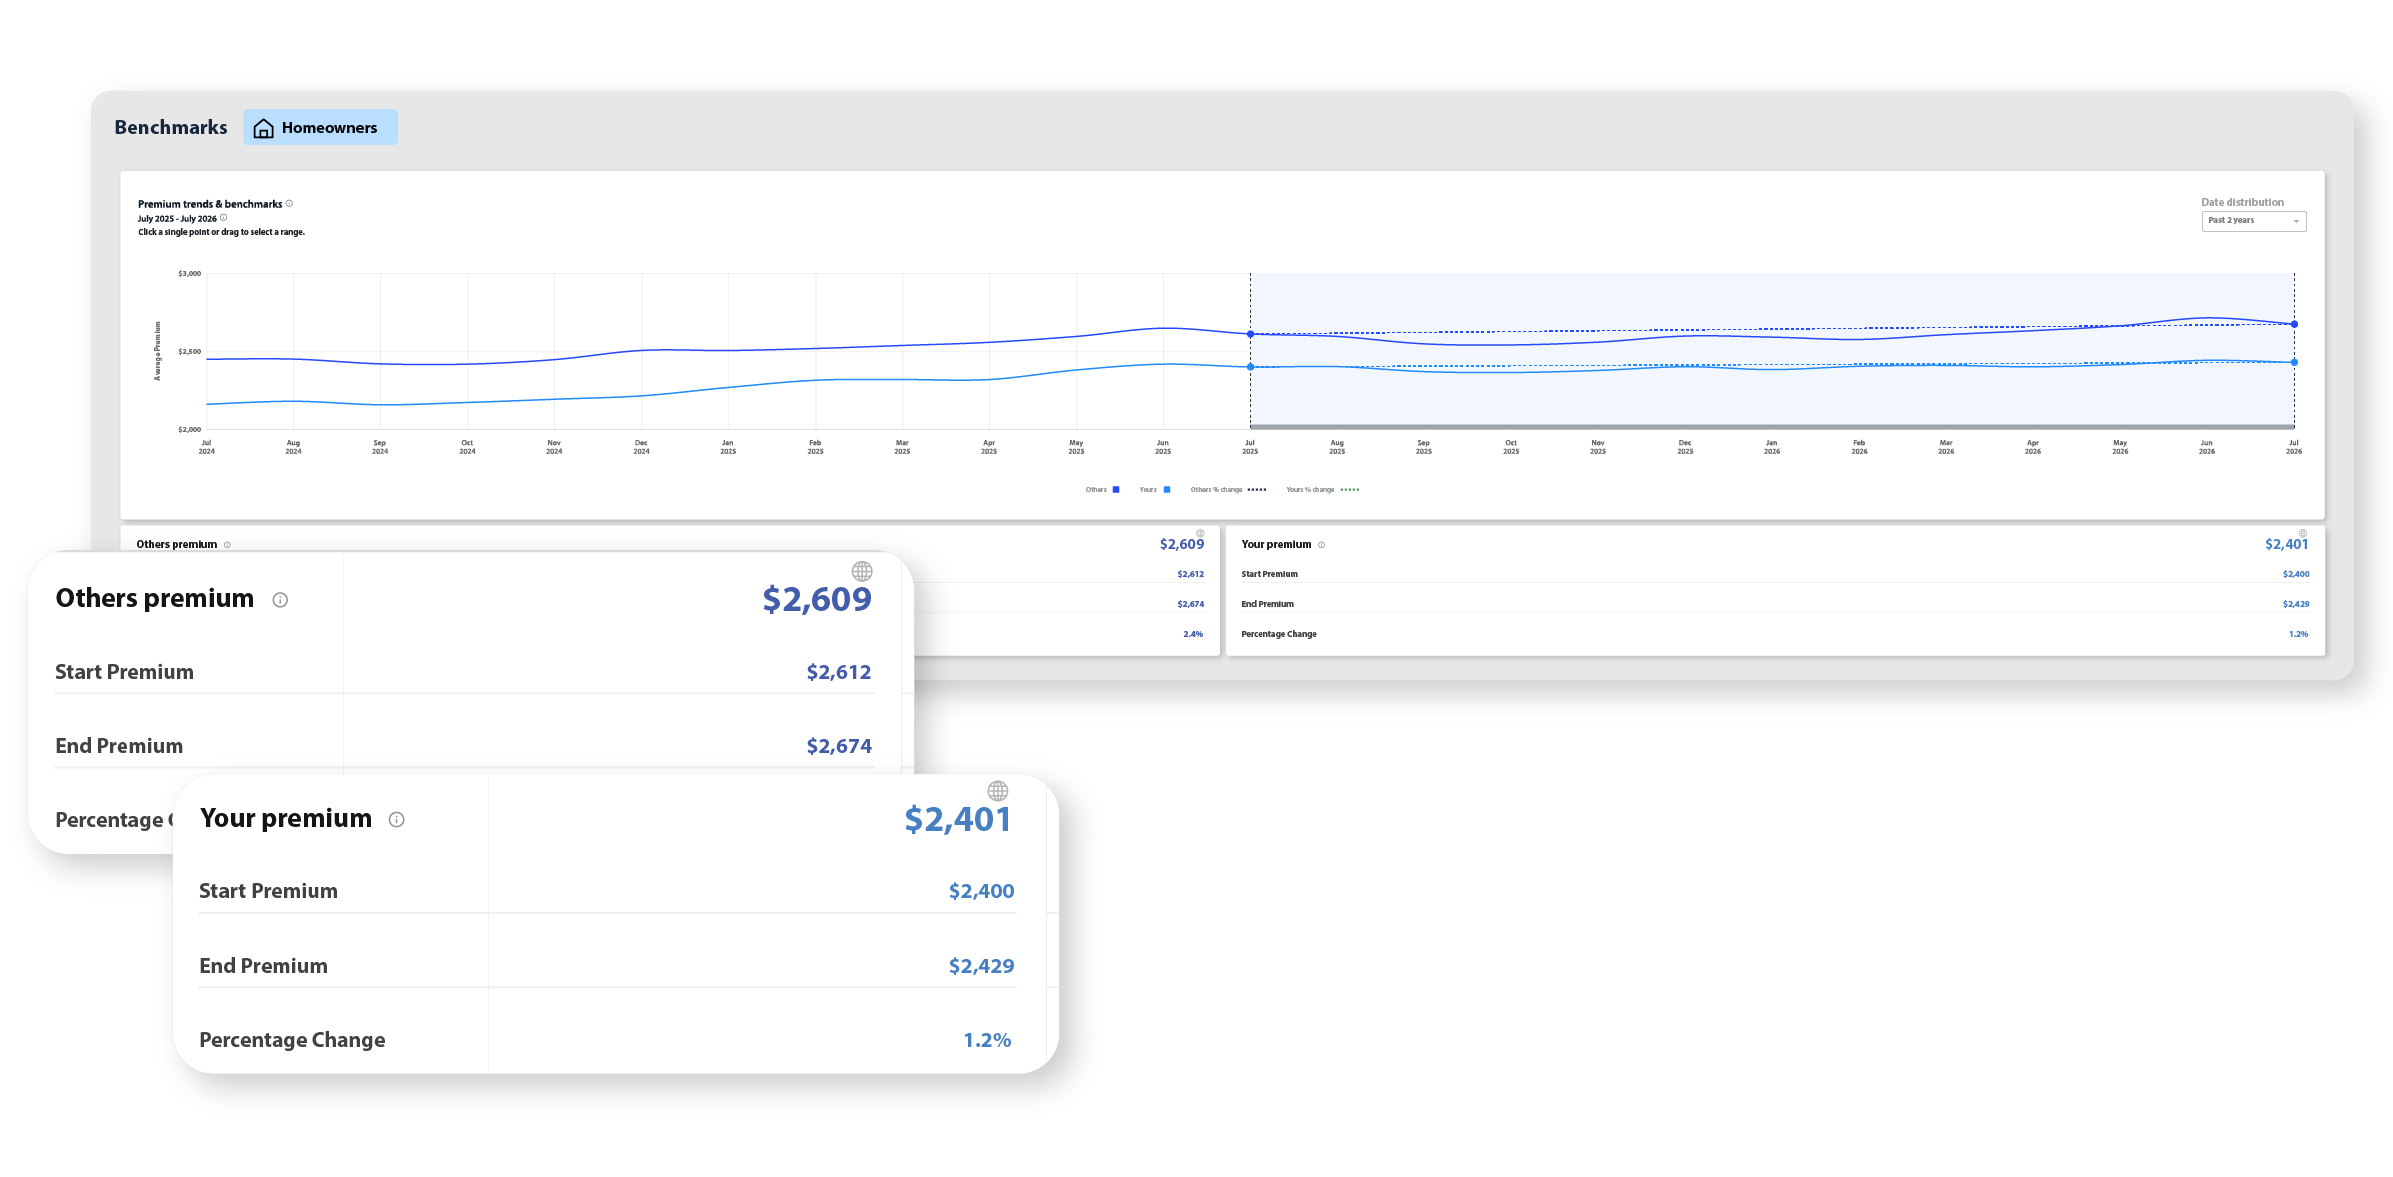This screenshot has width=2393, height=1177.
Task: Open the Past 2 years date dropdown
Action: coord(2253,221)
